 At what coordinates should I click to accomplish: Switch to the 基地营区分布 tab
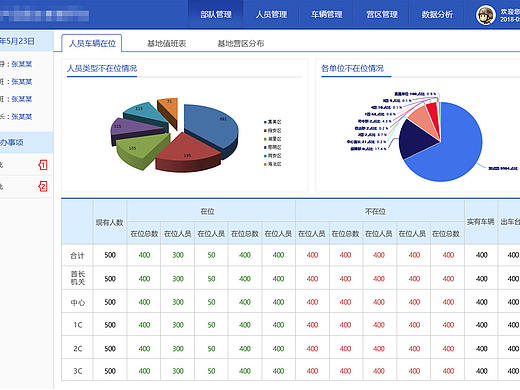[241, 43]
